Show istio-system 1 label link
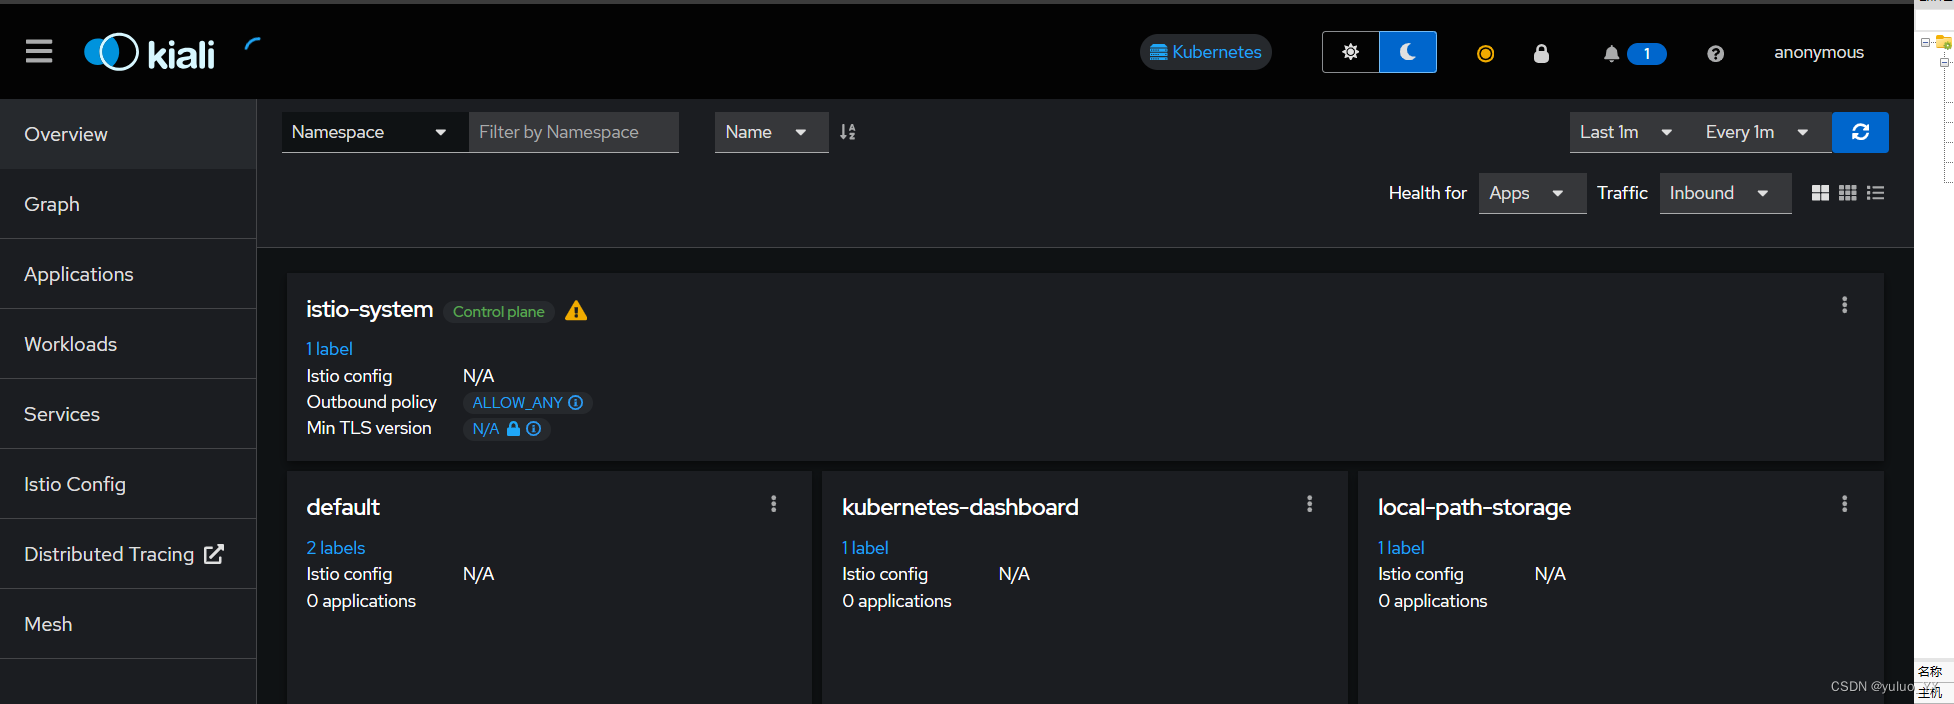The width and height of the screenshot is (1954, 704). pyautogui.click(x=329, y=349)
